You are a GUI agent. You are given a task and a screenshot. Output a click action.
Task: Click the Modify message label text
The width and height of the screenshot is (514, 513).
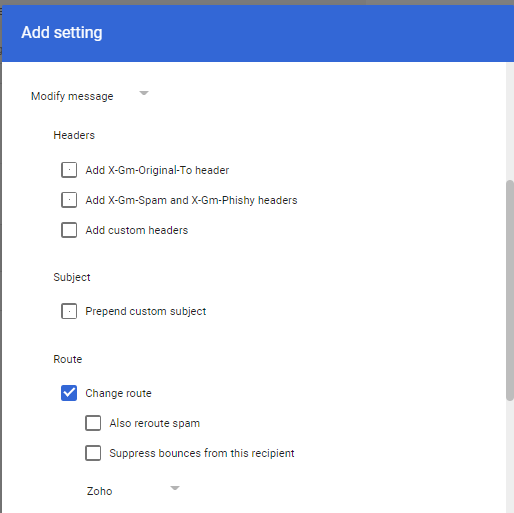[x=72, y=96]
